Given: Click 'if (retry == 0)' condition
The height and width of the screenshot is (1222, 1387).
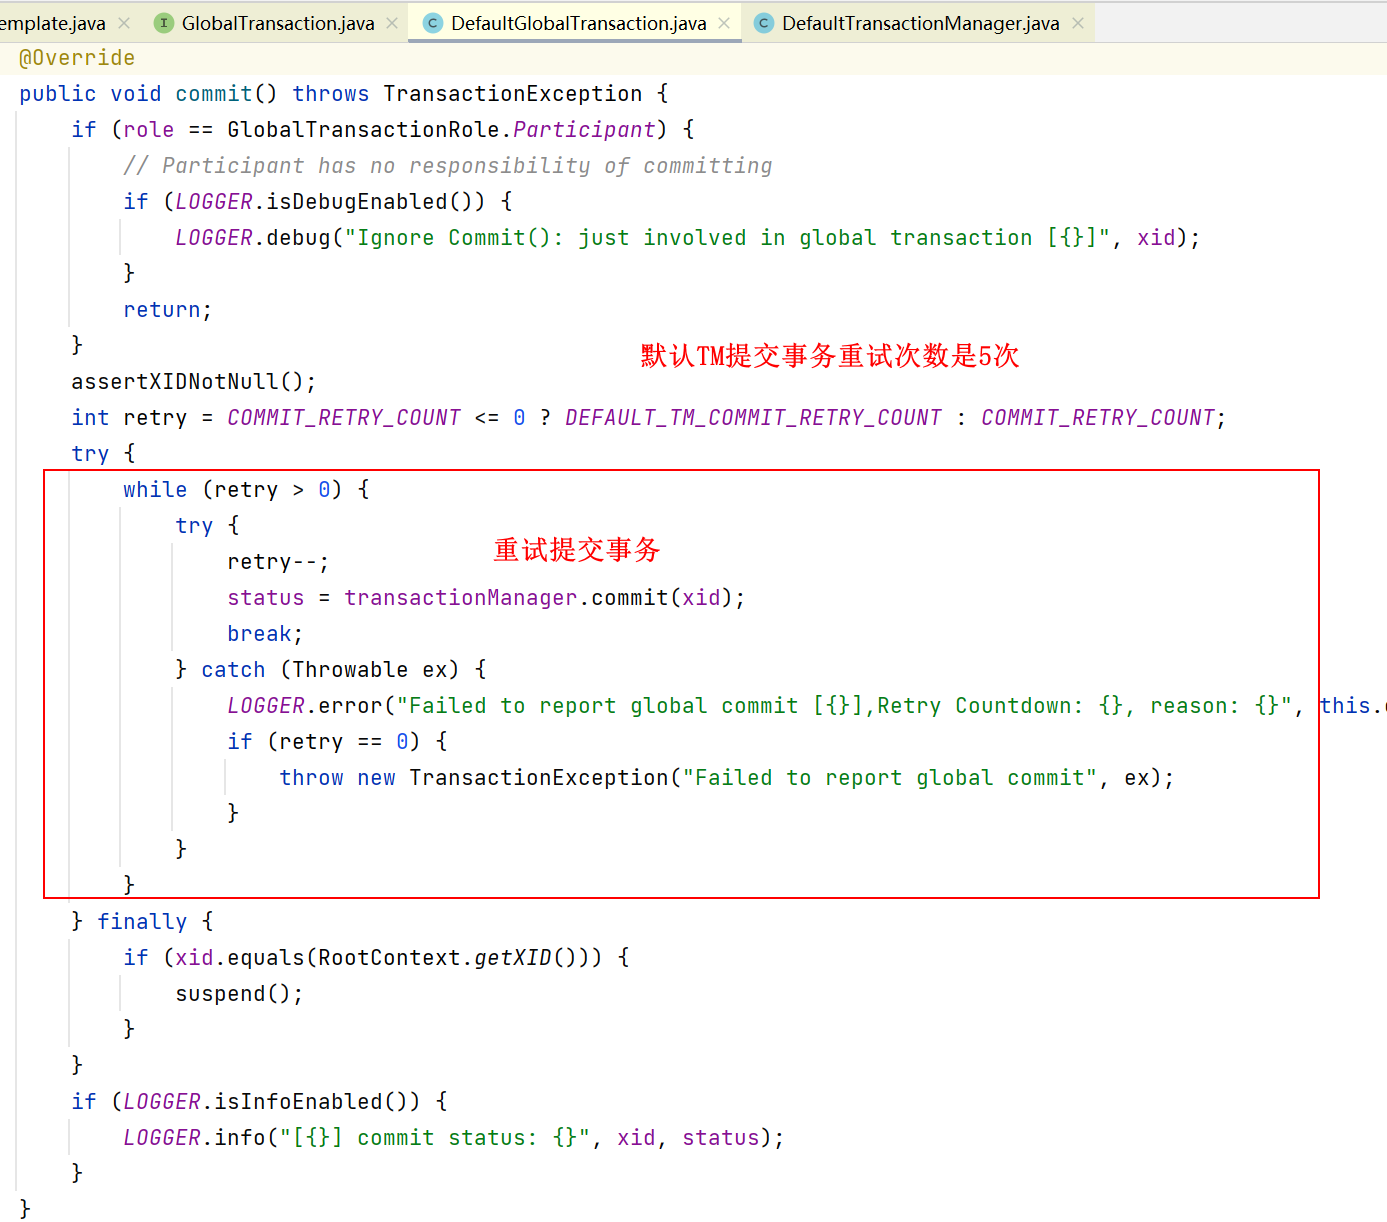Looking at the screenshot, I should (324, 742).
